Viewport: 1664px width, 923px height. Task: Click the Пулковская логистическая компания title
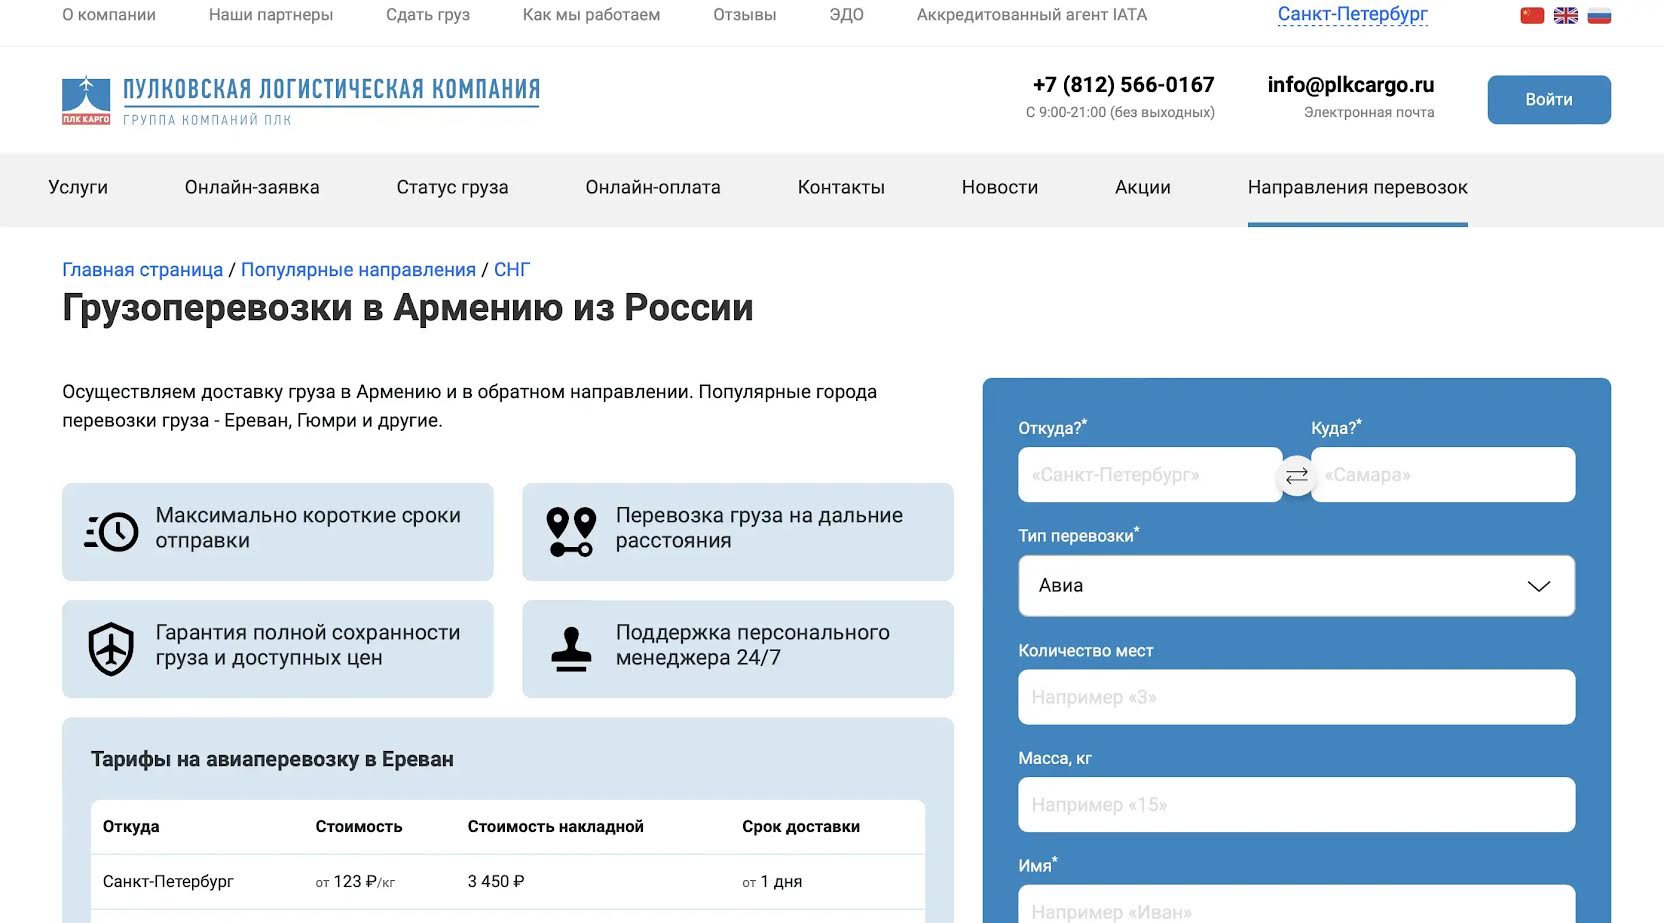click(x=331, y=90)
